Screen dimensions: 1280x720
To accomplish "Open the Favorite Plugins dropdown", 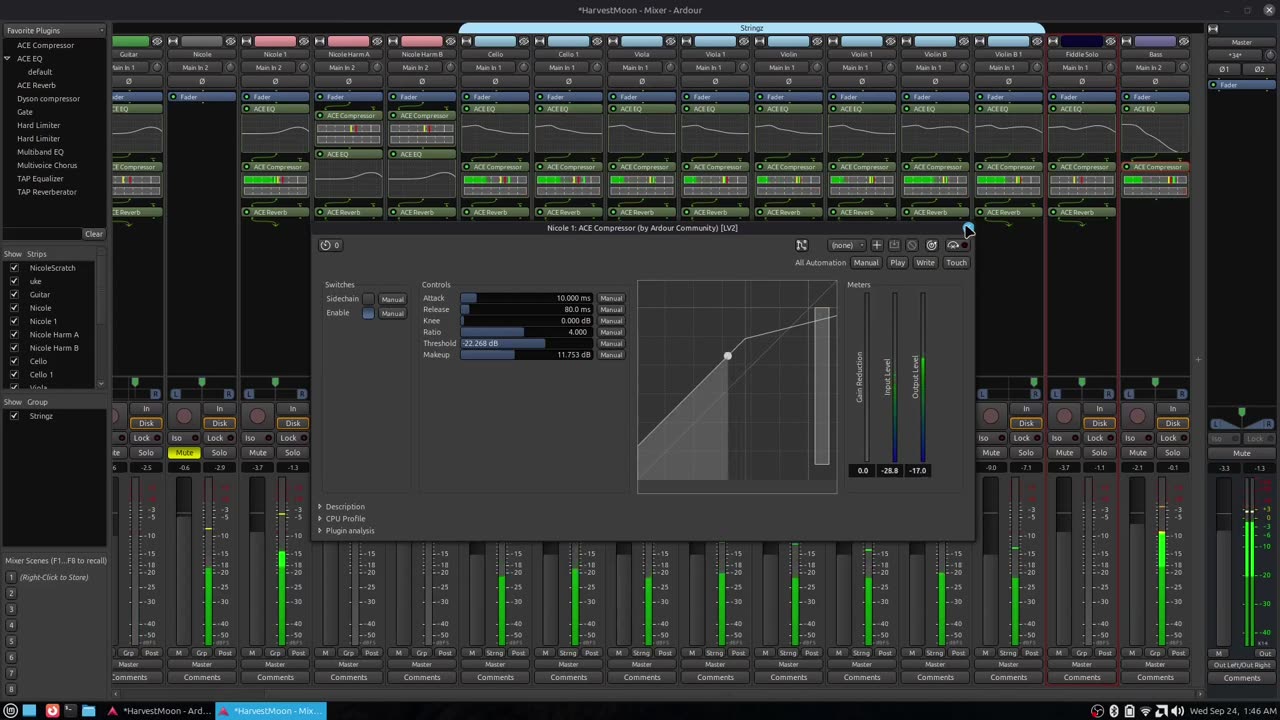I will click(55, 30).
